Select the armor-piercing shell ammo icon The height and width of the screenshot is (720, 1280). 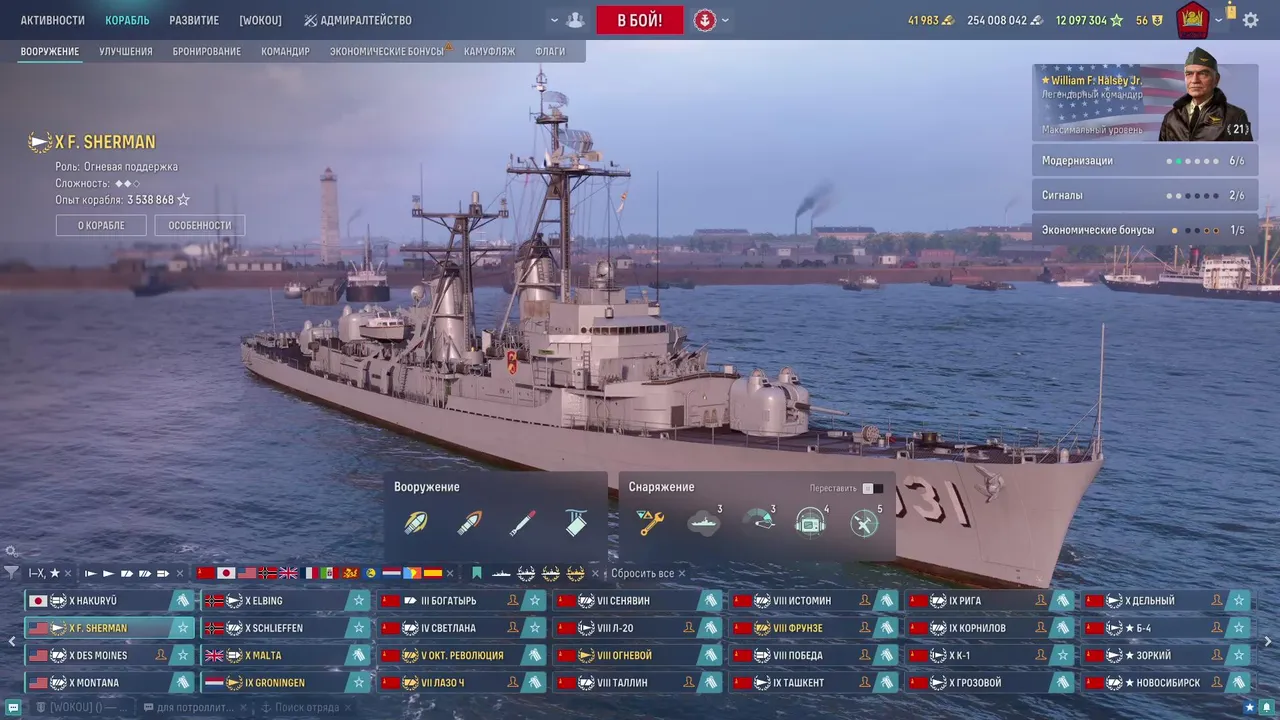tap(469, 522)
